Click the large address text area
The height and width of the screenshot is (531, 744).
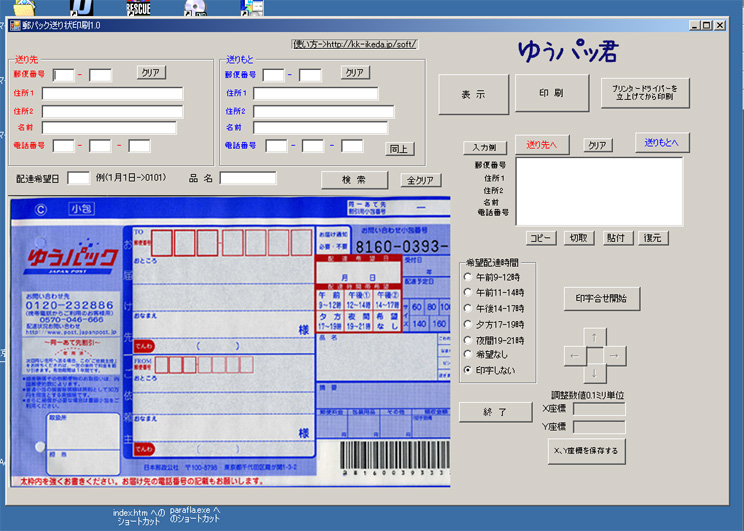point(599,191)
